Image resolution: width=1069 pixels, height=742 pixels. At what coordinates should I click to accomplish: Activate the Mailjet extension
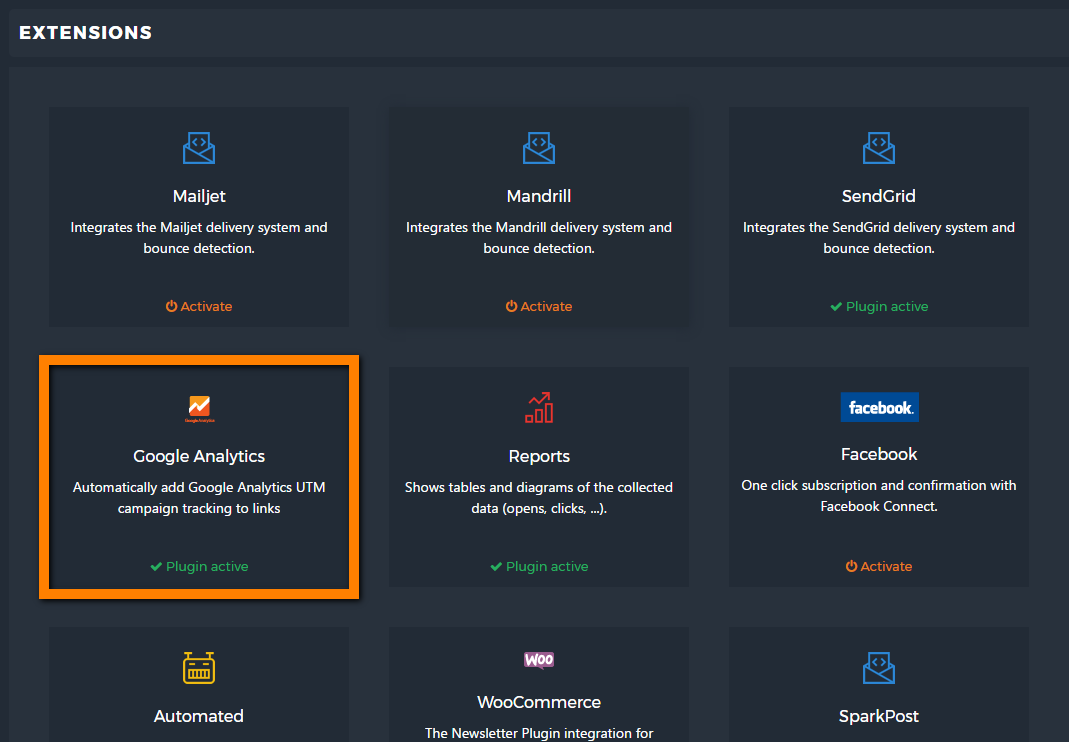pos(198,306)
